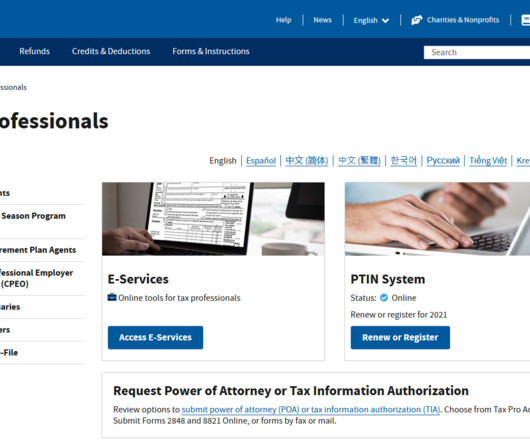Open the Forms & Instructions menu
This screenshot has width=530, height=442.
[x=211, y=51]
